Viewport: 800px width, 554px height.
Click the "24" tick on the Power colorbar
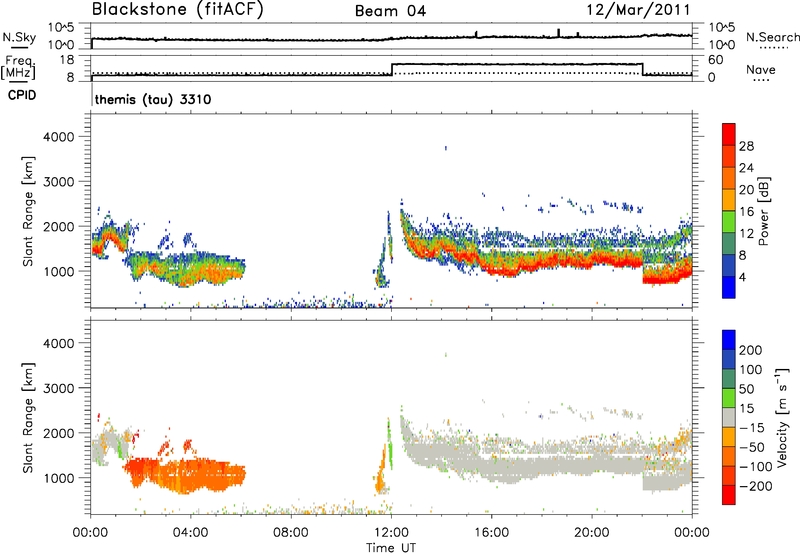(x=746, y=168)
